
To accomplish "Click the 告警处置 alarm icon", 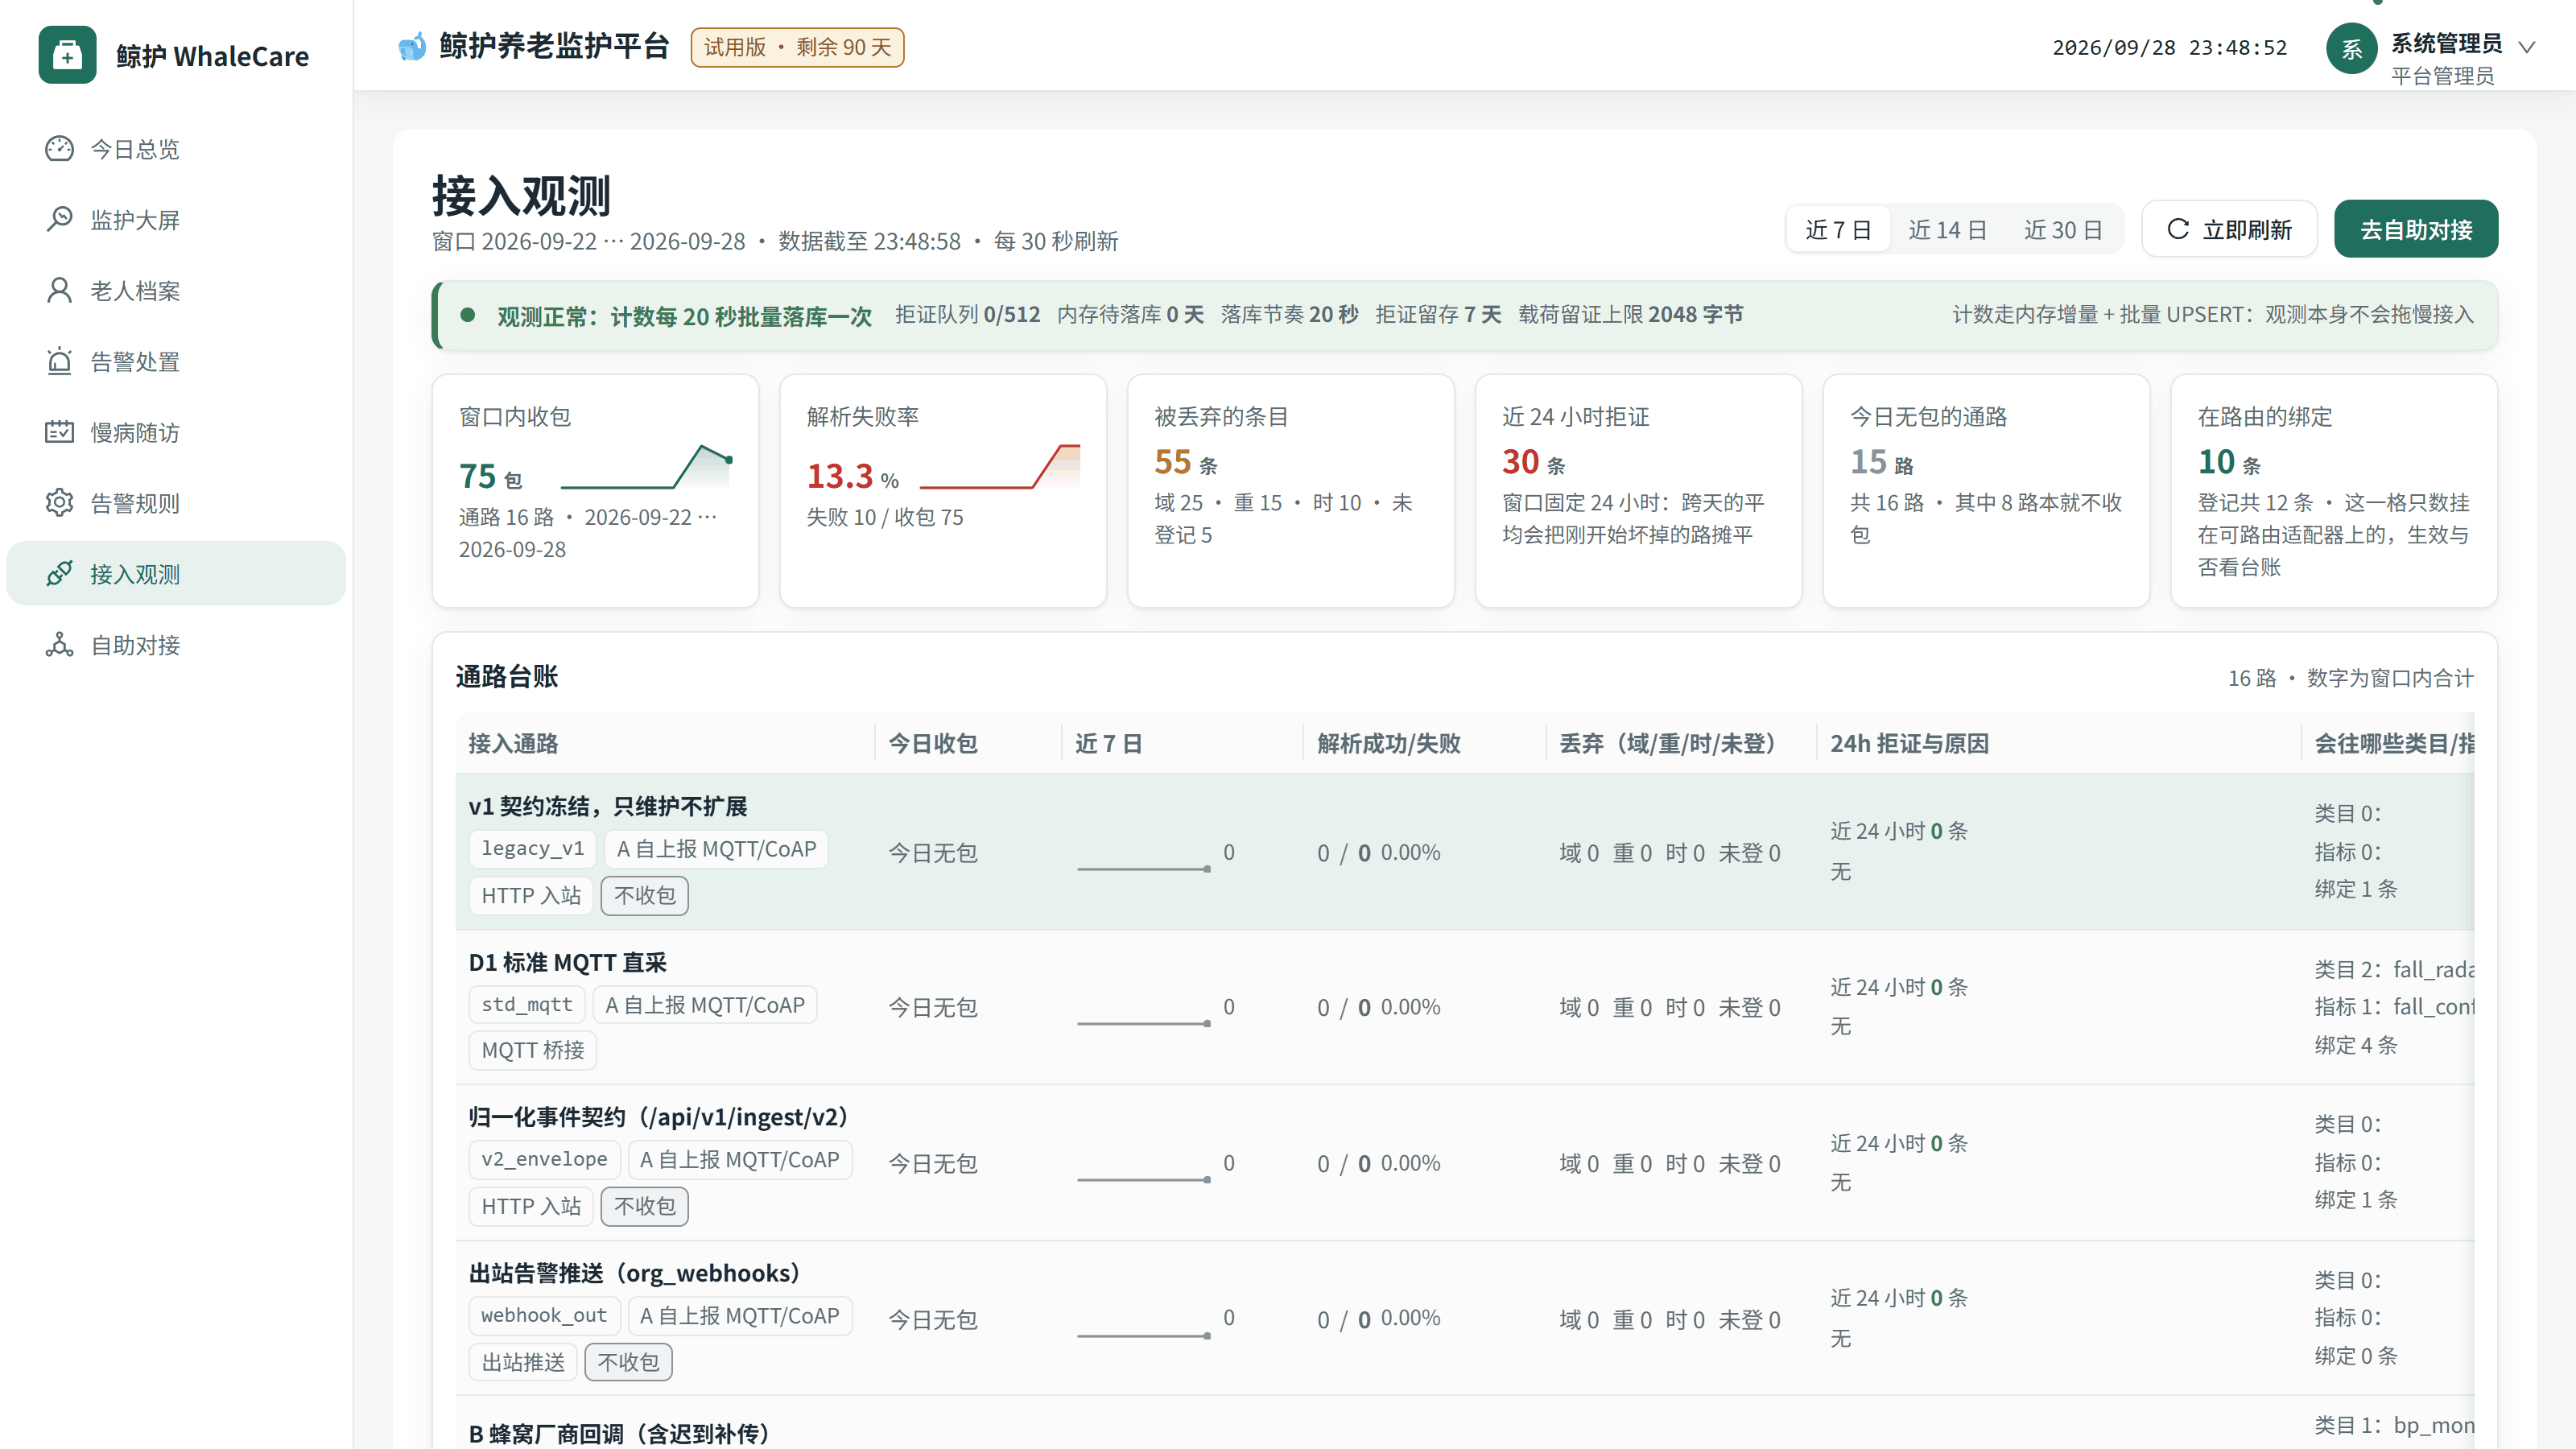I will (59, 361).
